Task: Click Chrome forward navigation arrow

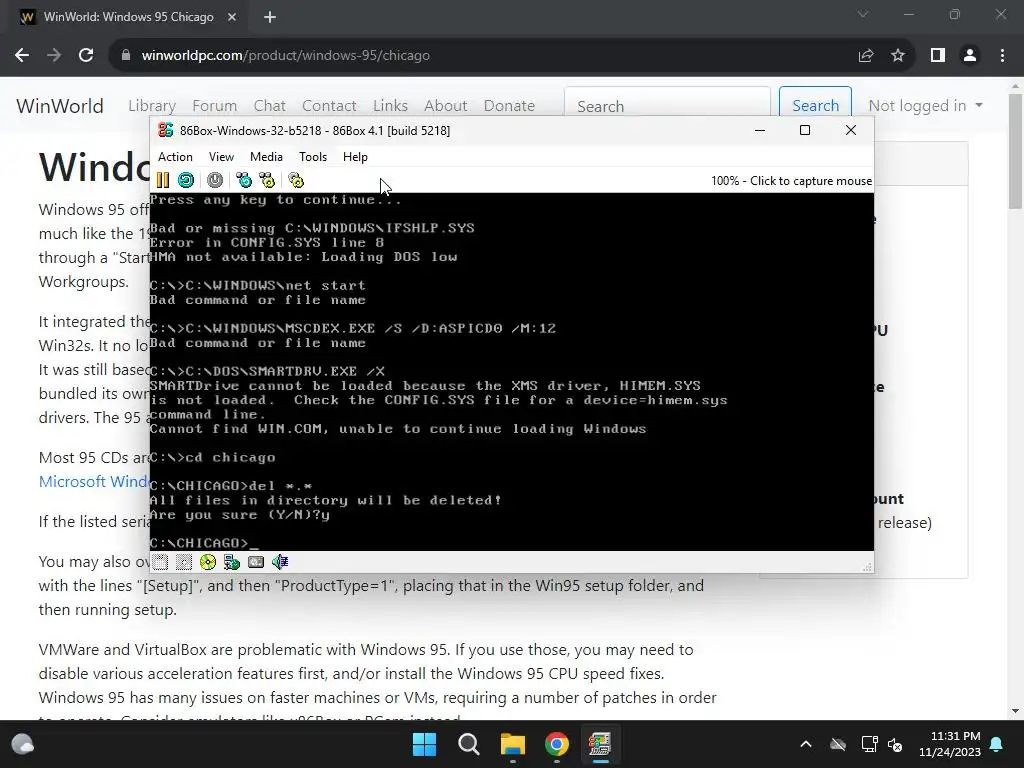Action: 54,56
